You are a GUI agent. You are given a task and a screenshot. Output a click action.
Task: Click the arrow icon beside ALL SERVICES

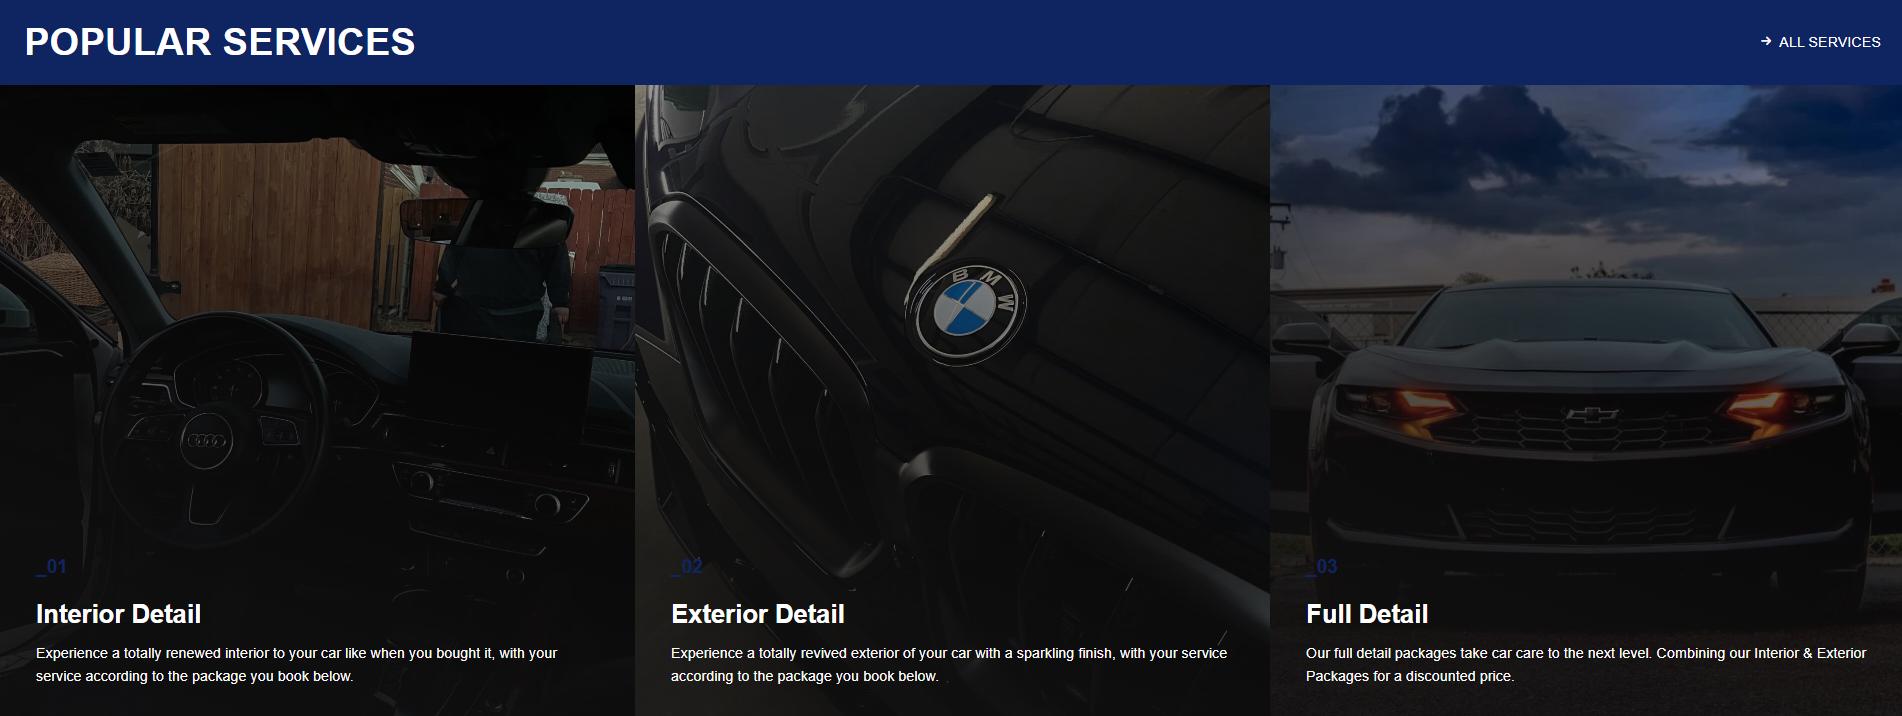click(x=1766, y=42)
